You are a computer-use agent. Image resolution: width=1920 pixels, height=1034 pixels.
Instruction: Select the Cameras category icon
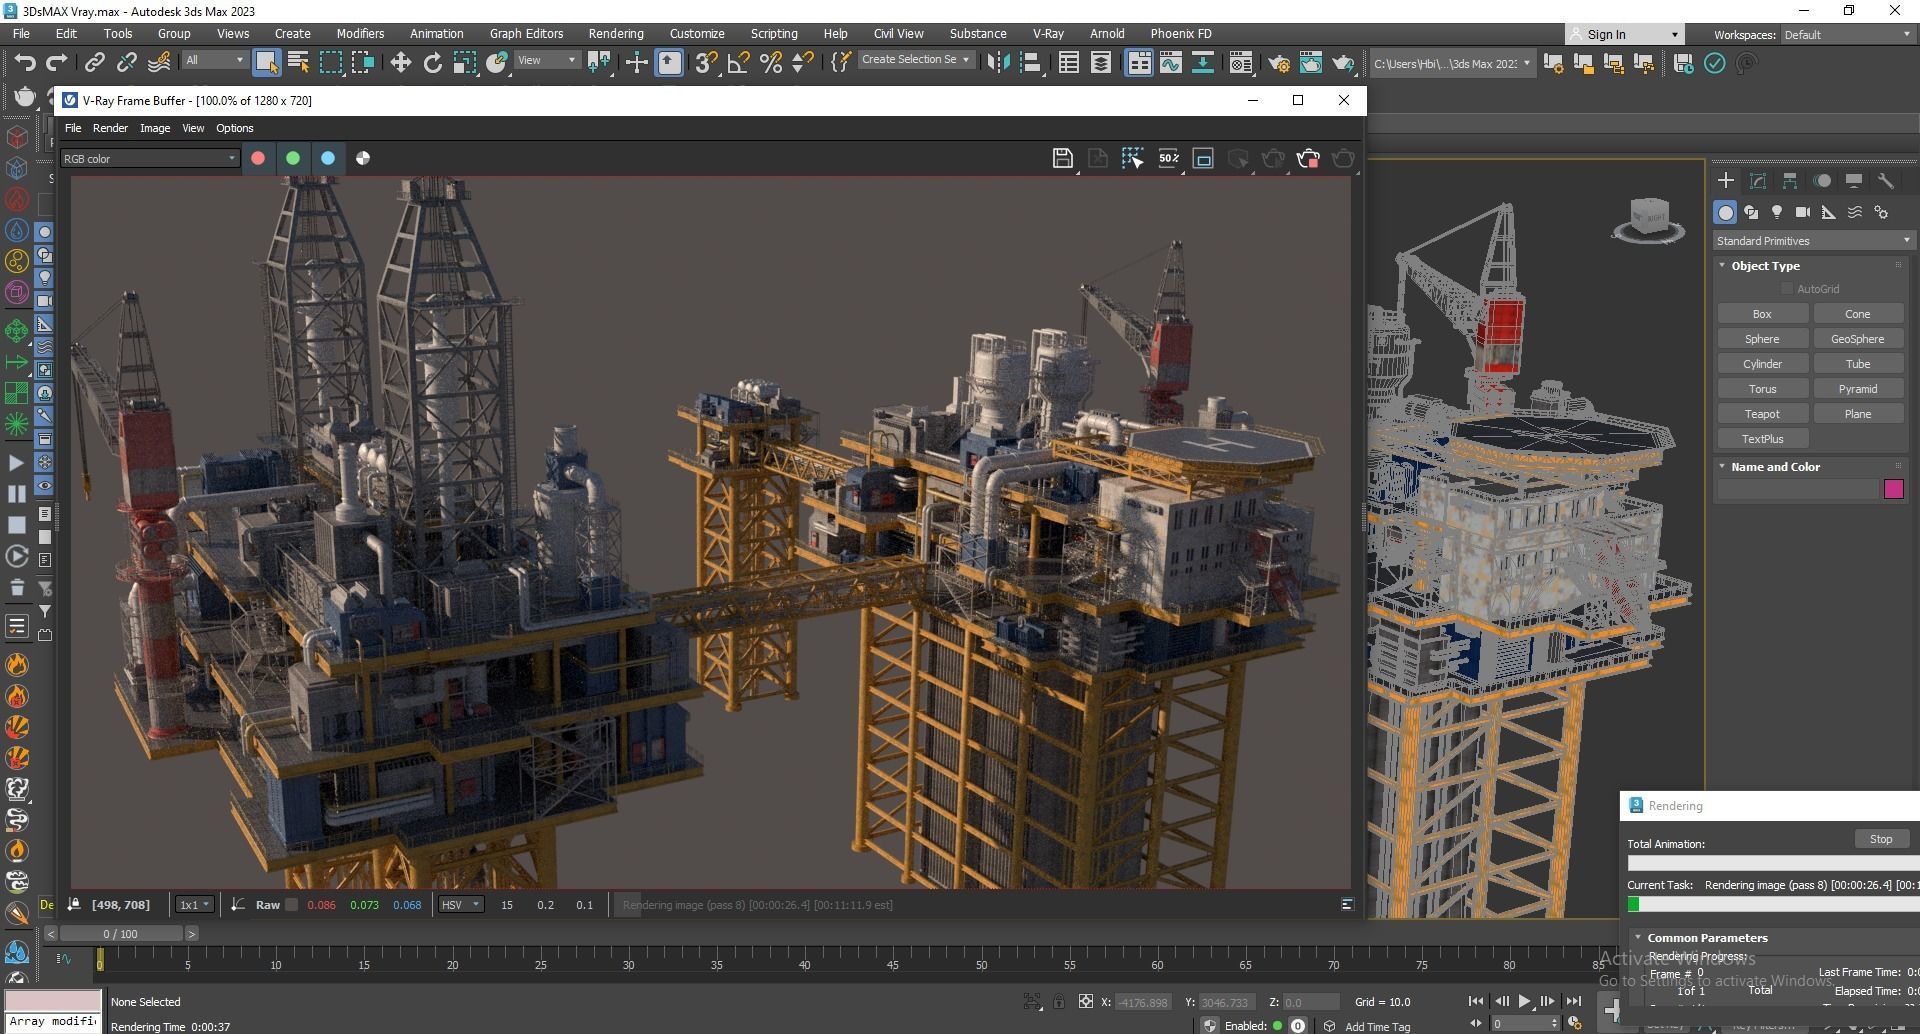(1802, 212)
